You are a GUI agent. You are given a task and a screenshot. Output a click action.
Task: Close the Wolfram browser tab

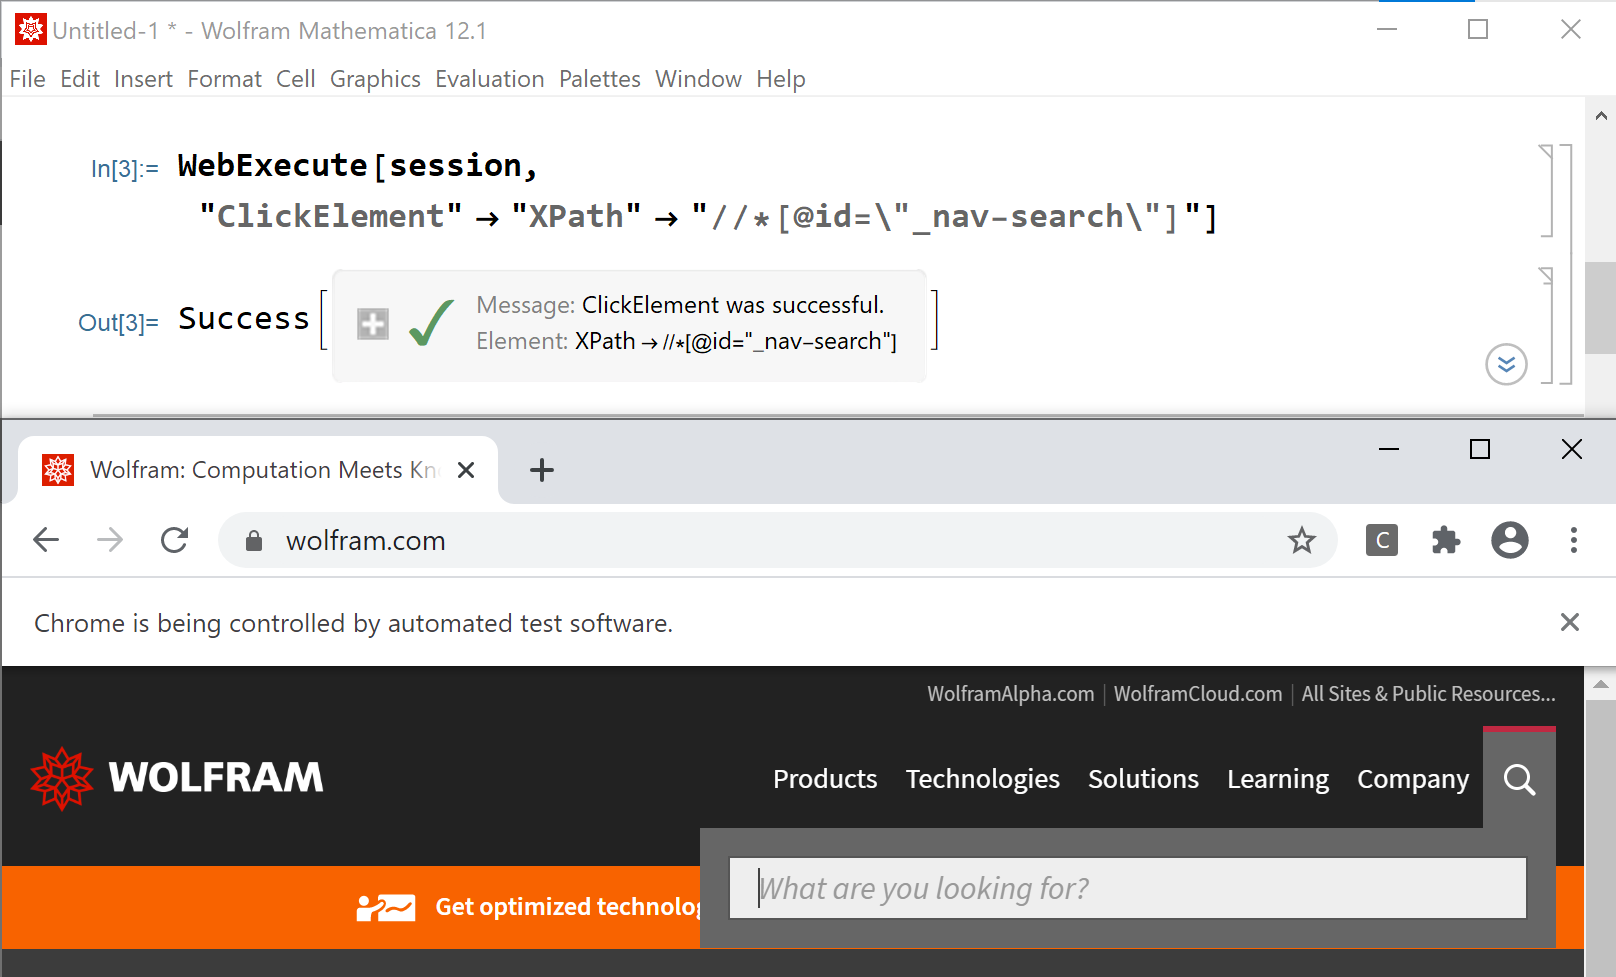tap(466, 470)
